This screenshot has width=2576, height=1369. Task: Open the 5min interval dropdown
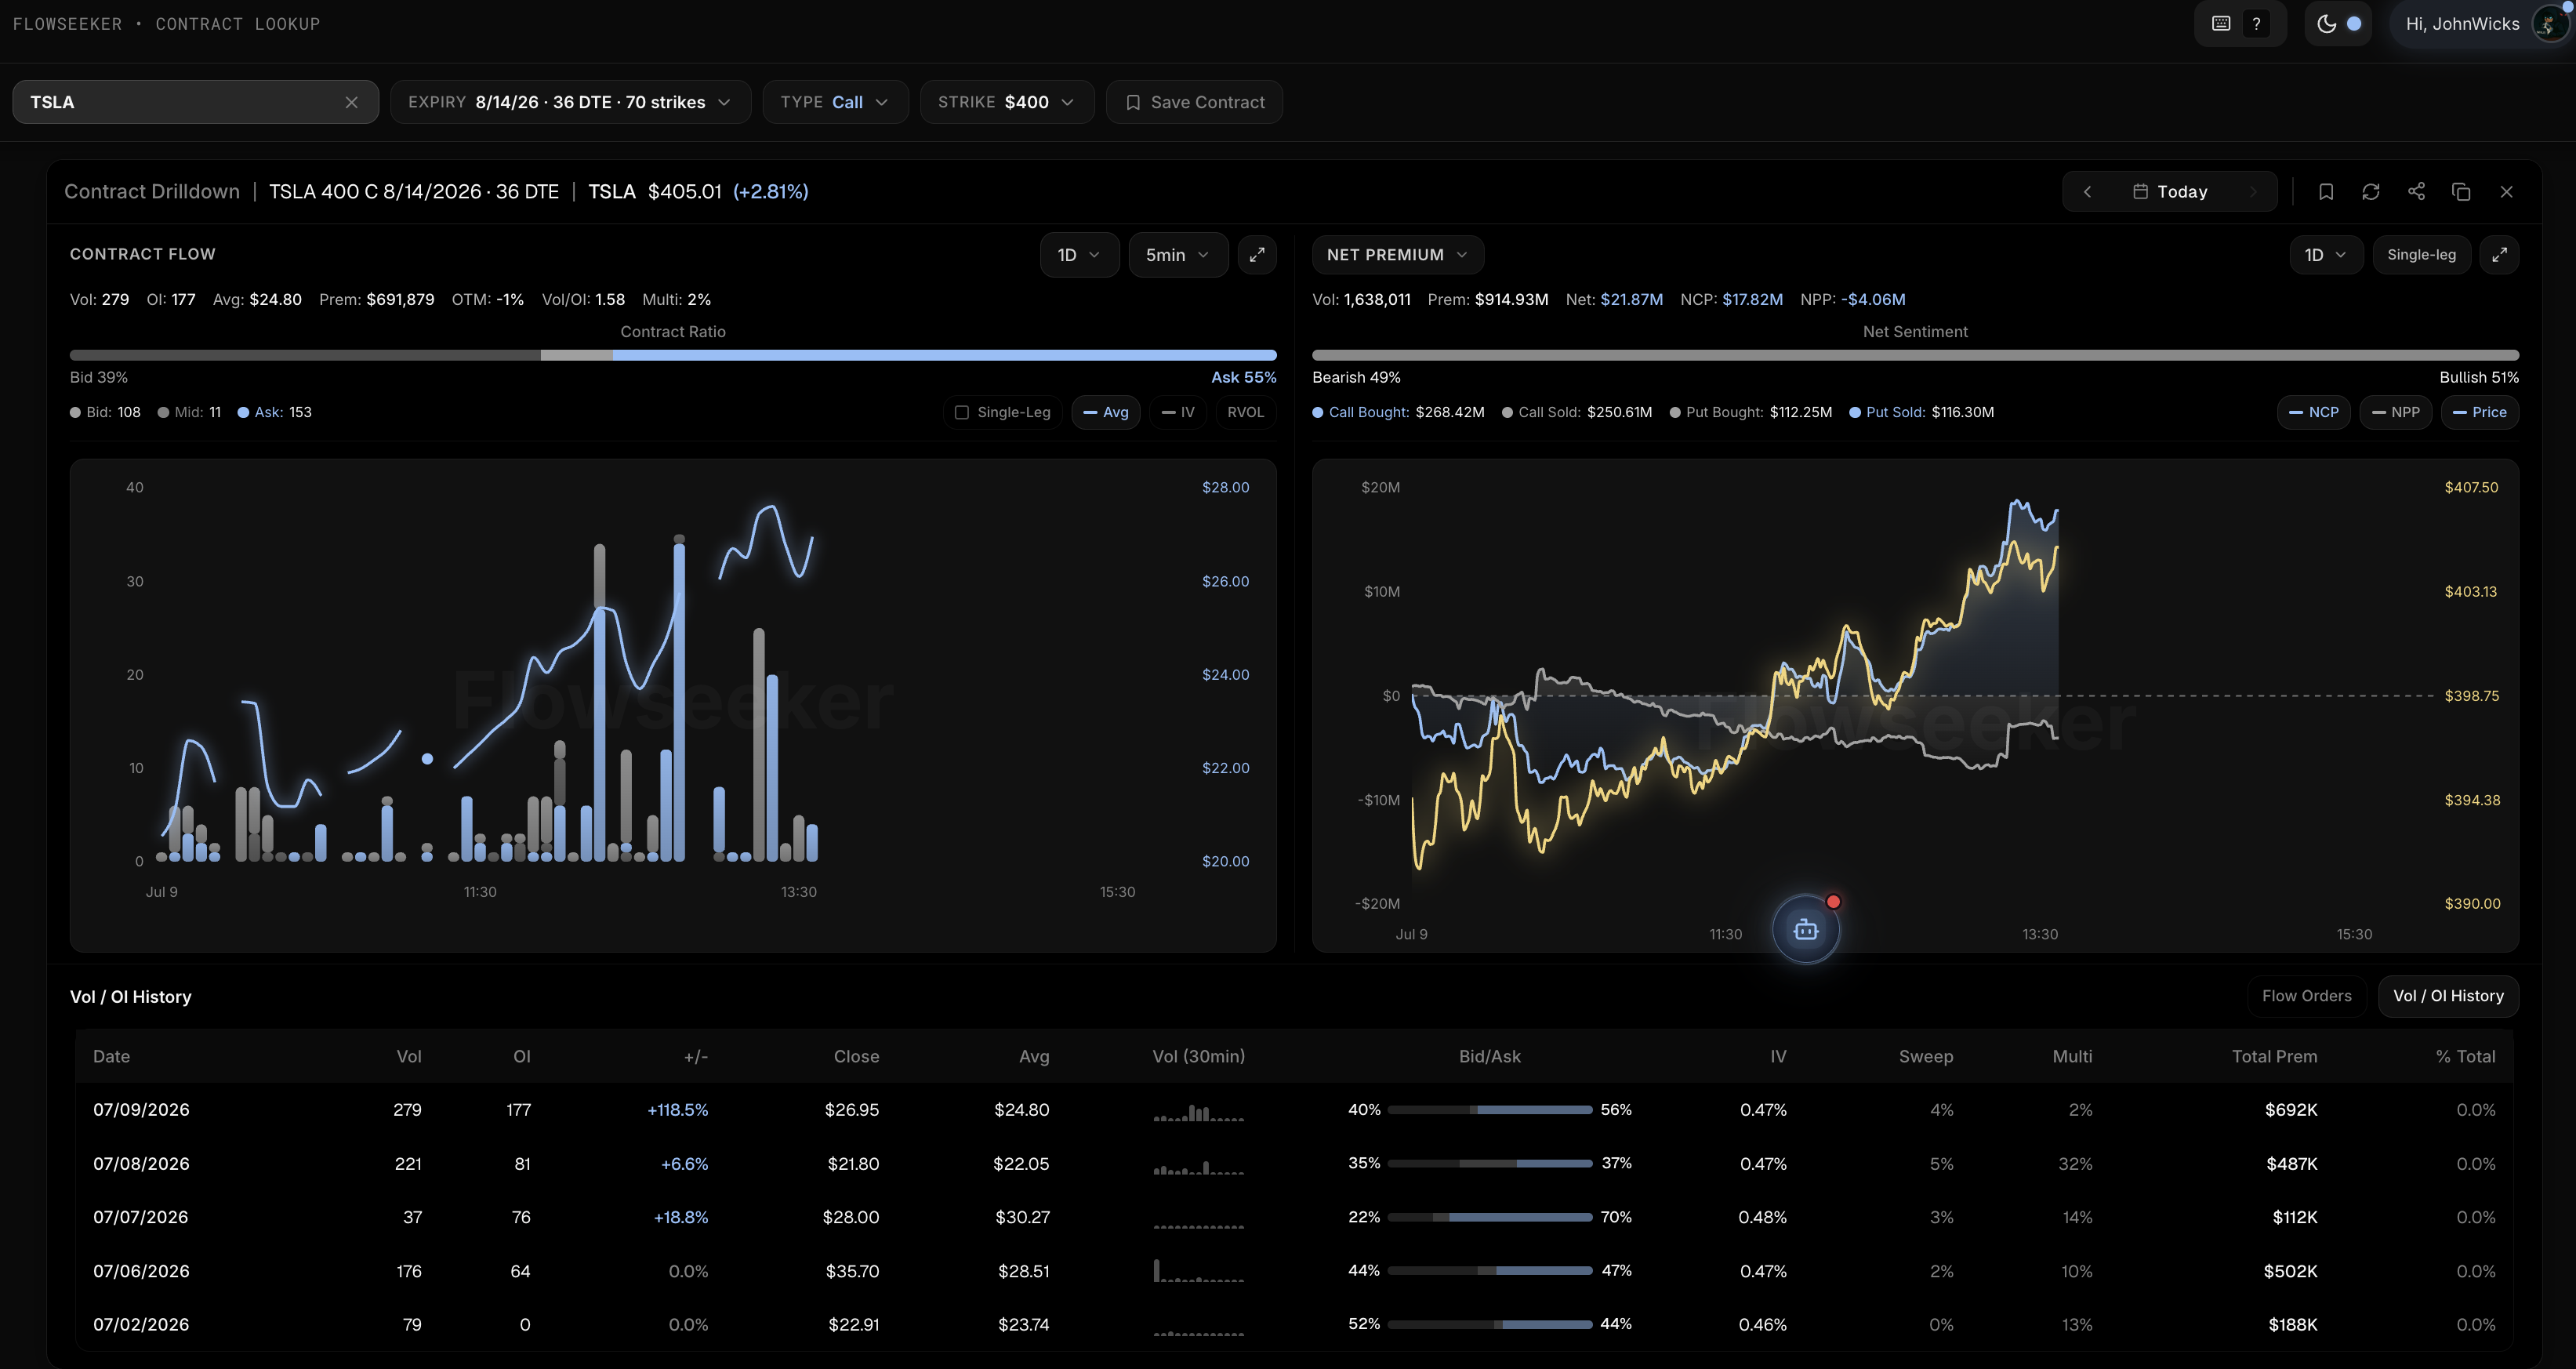tap(1178, 255)
